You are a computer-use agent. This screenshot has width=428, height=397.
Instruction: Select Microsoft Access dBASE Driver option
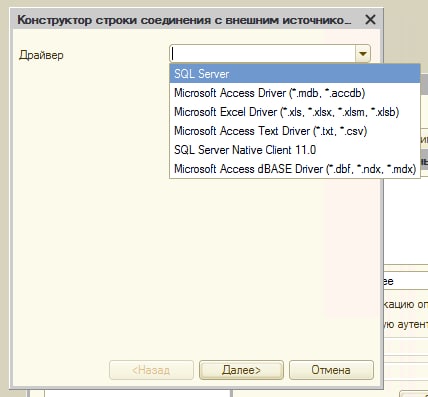click(295, 169)
